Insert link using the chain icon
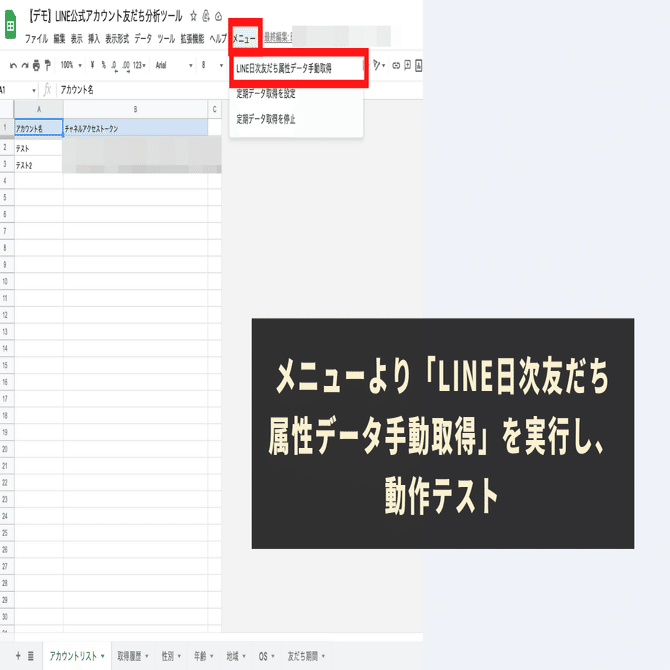 coord(396,65)
